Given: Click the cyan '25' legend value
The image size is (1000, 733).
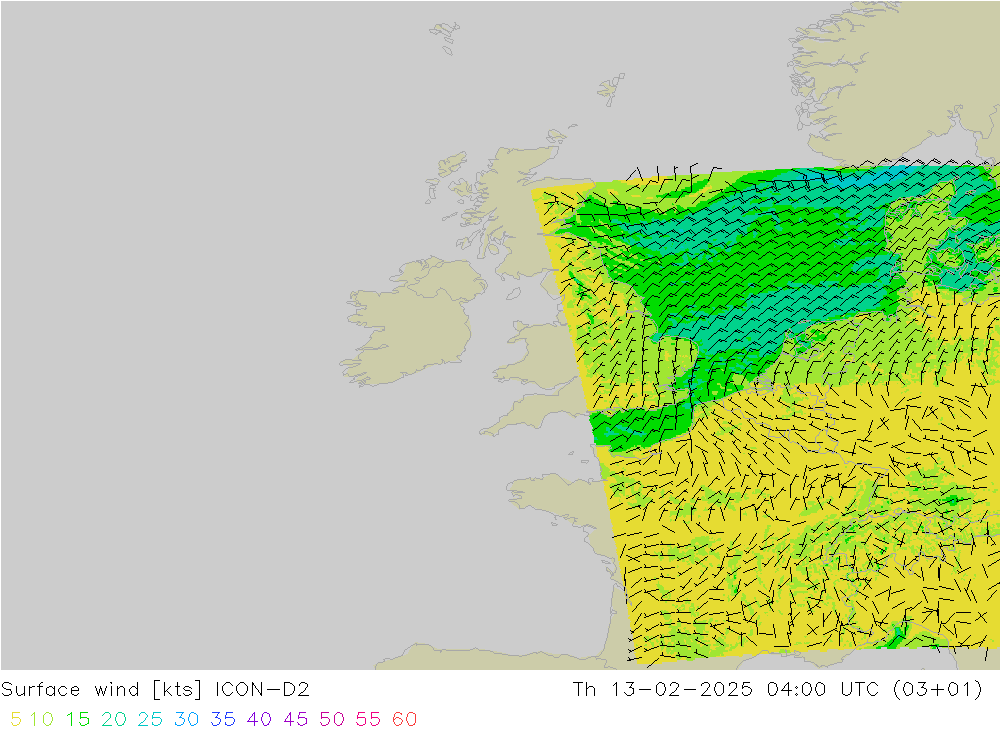Looking at the screenshot, I should [x=151, y=719].
